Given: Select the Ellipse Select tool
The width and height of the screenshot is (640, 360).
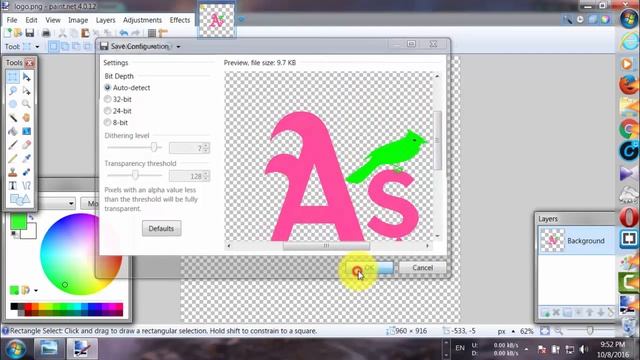Looking at the screenshot, I should coord(13,104).
